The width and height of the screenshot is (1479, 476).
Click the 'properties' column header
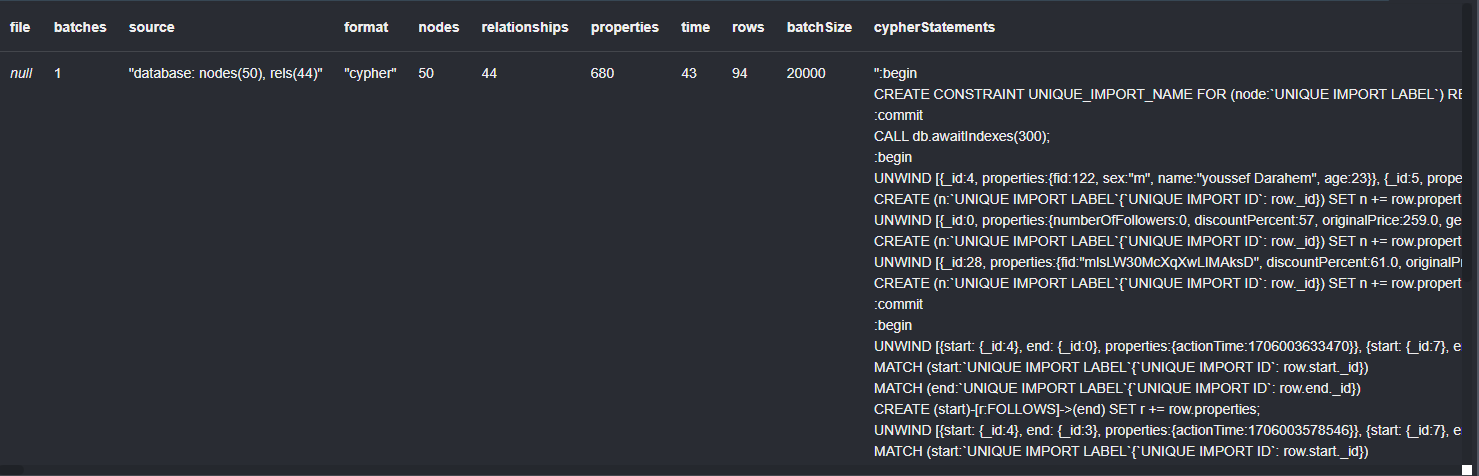[625, 28]
